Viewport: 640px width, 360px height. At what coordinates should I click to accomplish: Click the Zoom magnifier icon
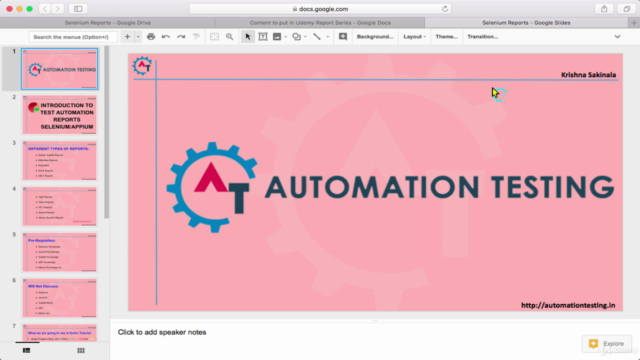[229, 37]
